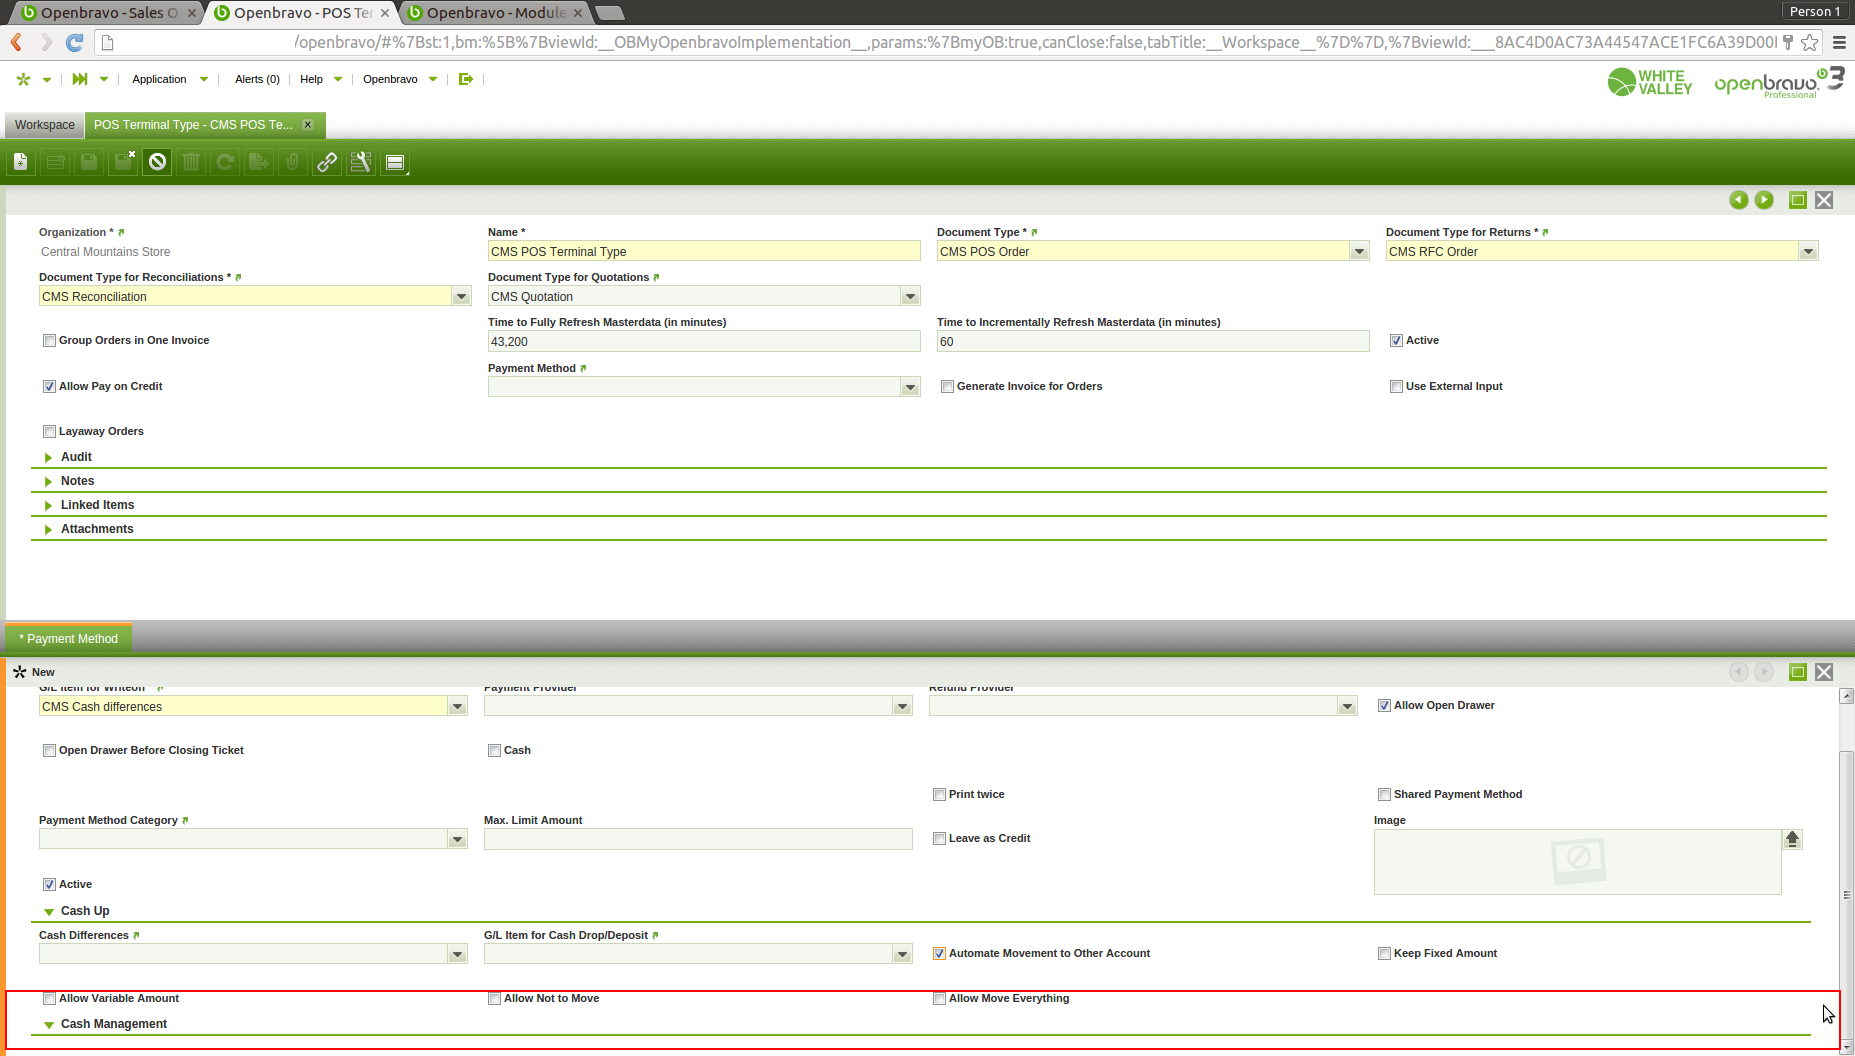Click the quick launch skip-forward icon

[80, 79]
